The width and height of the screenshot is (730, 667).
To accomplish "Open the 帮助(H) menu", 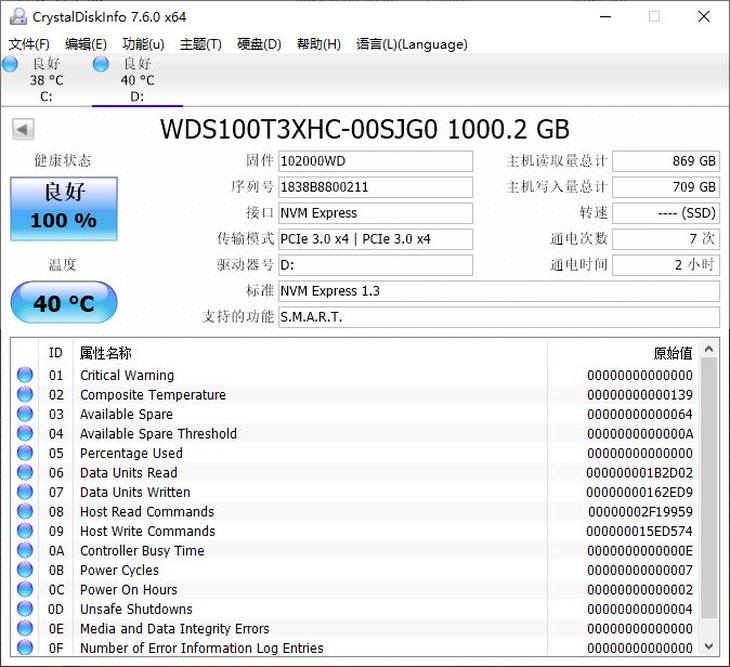I will pos(319,44).
